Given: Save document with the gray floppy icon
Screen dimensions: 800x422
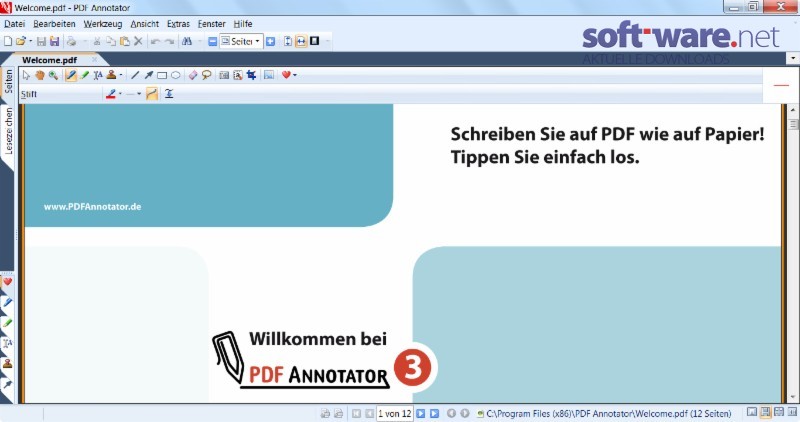Looking at the screenshot, I should click(x=41, y=41).
